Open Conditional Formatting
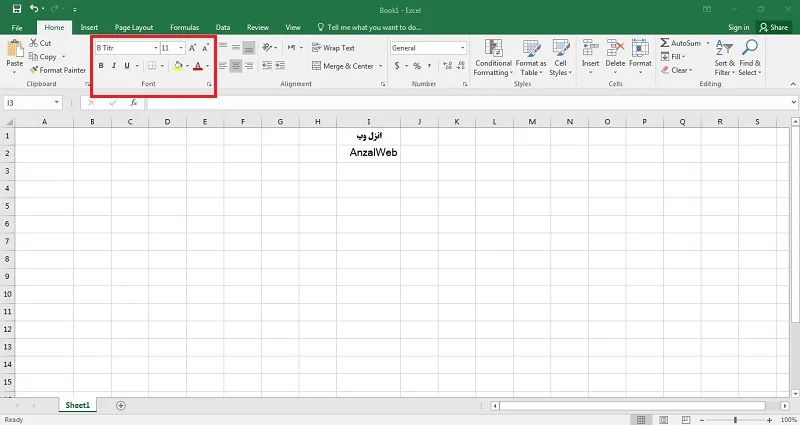 click(x=493, y=58)
